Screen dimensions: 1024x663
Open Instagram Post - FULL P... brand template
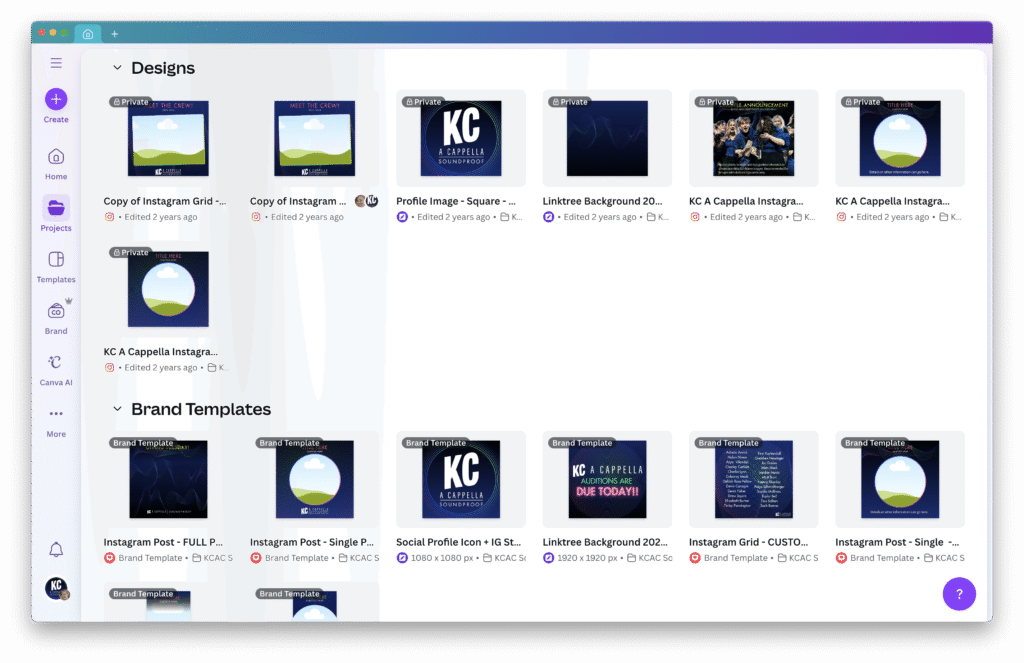point(168,479)
